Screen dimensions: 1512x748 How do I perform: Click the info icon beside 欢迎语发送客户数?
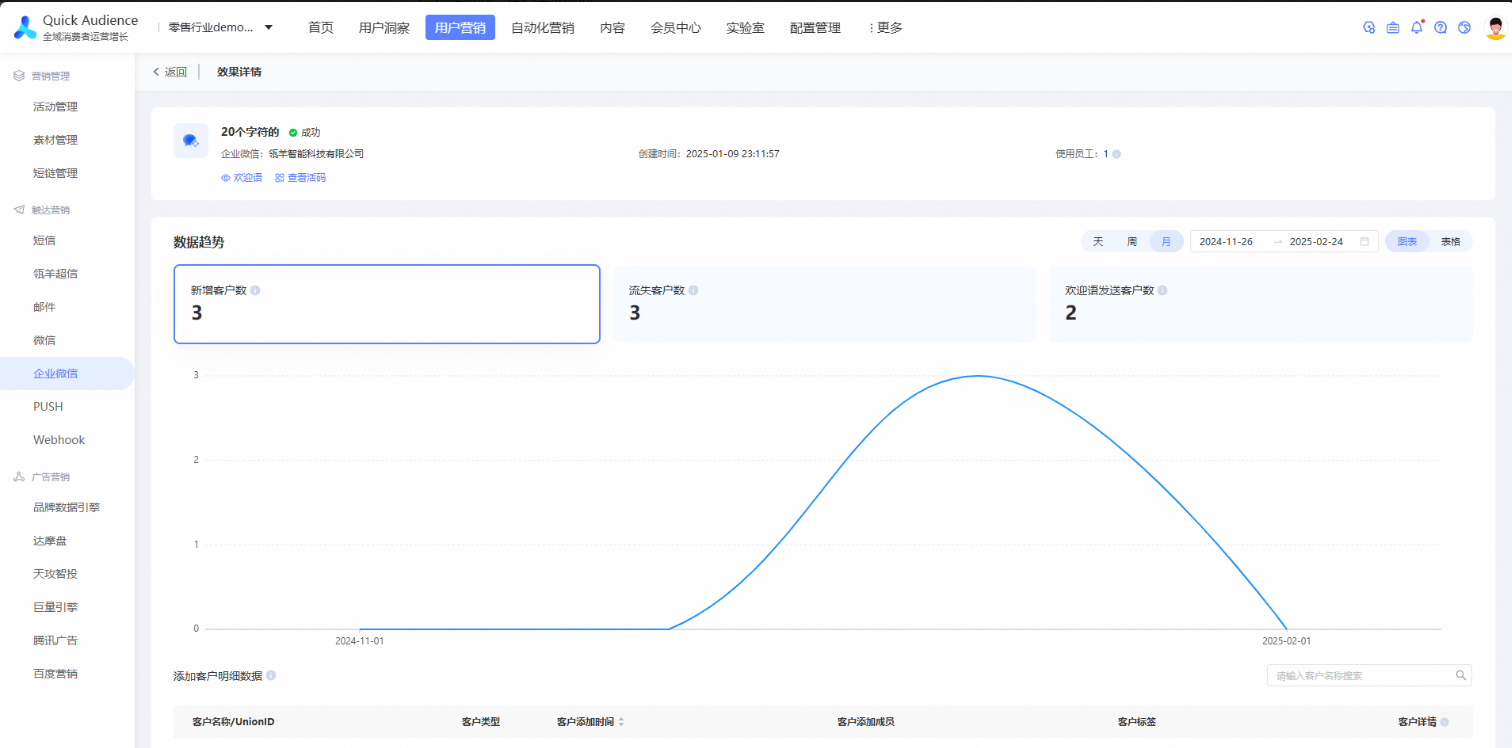tap(1162, 290)
